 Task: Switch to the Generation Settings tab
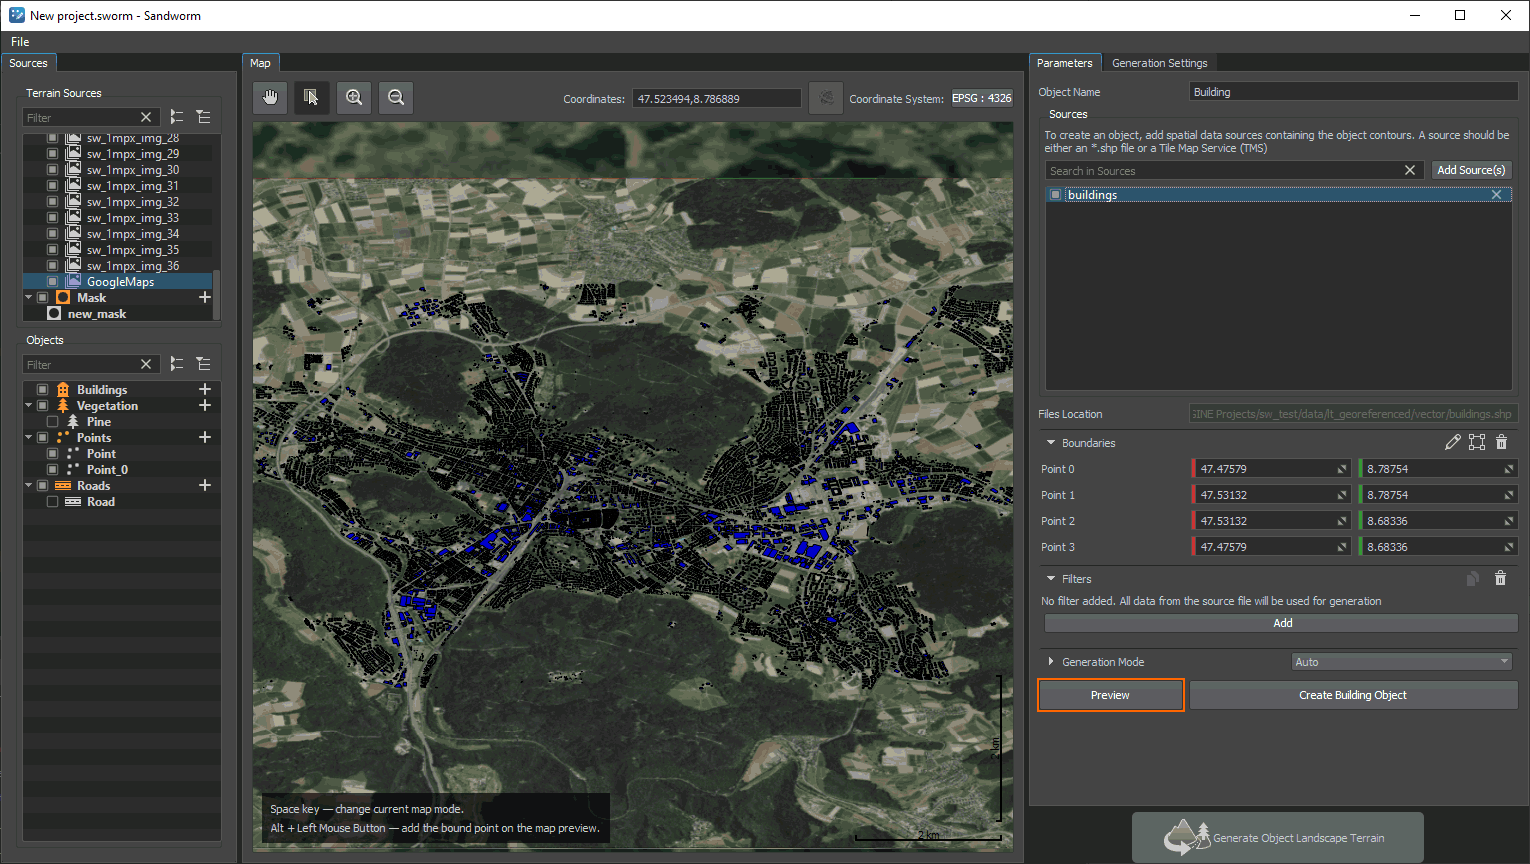tap(1159, 63)
